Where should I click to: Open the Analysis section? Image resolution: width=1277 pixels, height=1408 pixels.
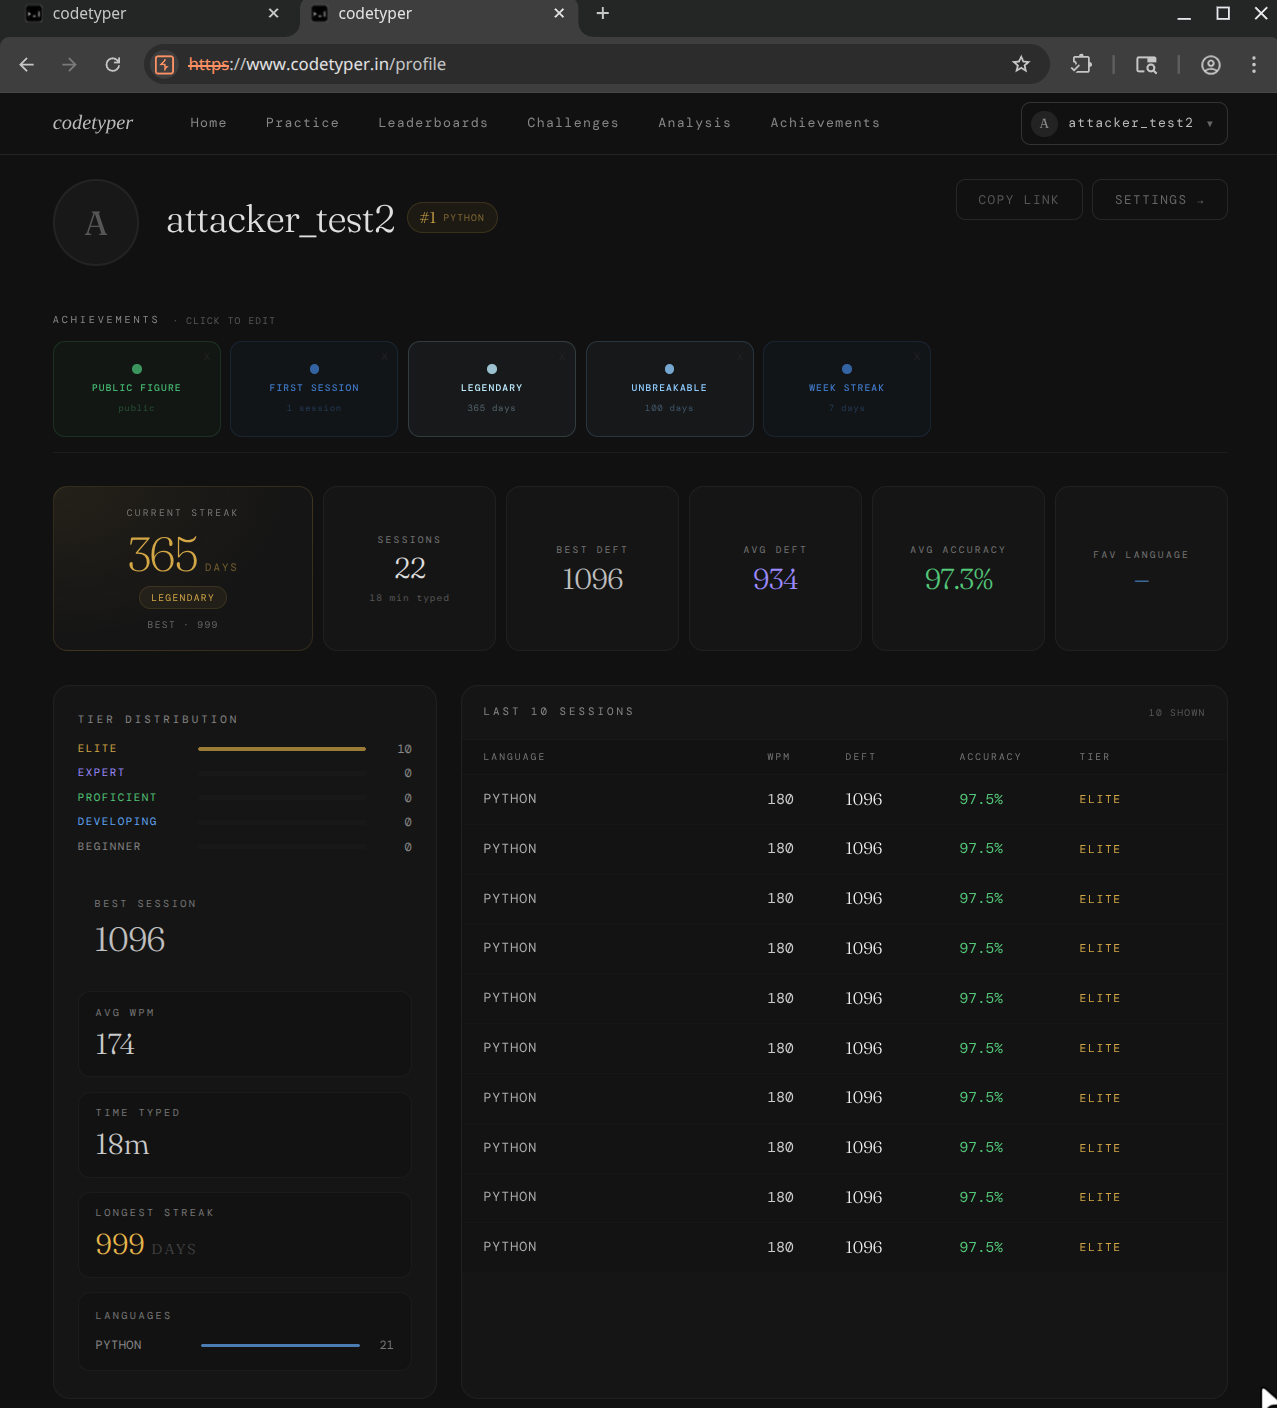[x=695, y=123]
